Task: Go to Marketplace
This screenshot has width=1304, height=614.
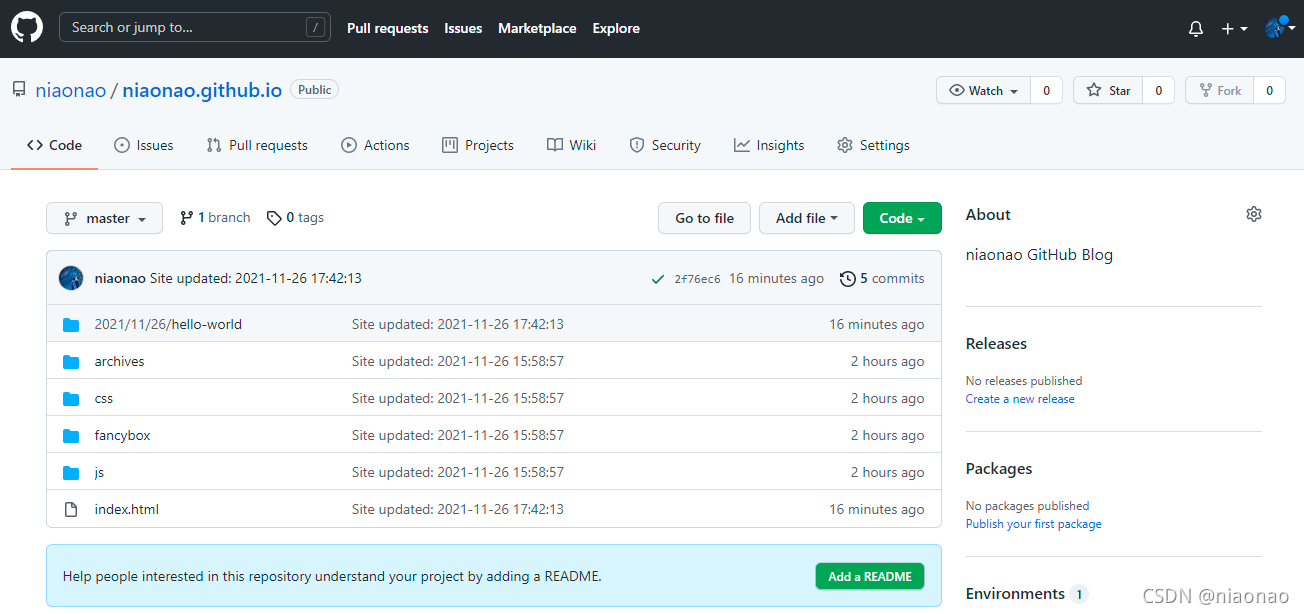Action: click(x=537, y=28)
